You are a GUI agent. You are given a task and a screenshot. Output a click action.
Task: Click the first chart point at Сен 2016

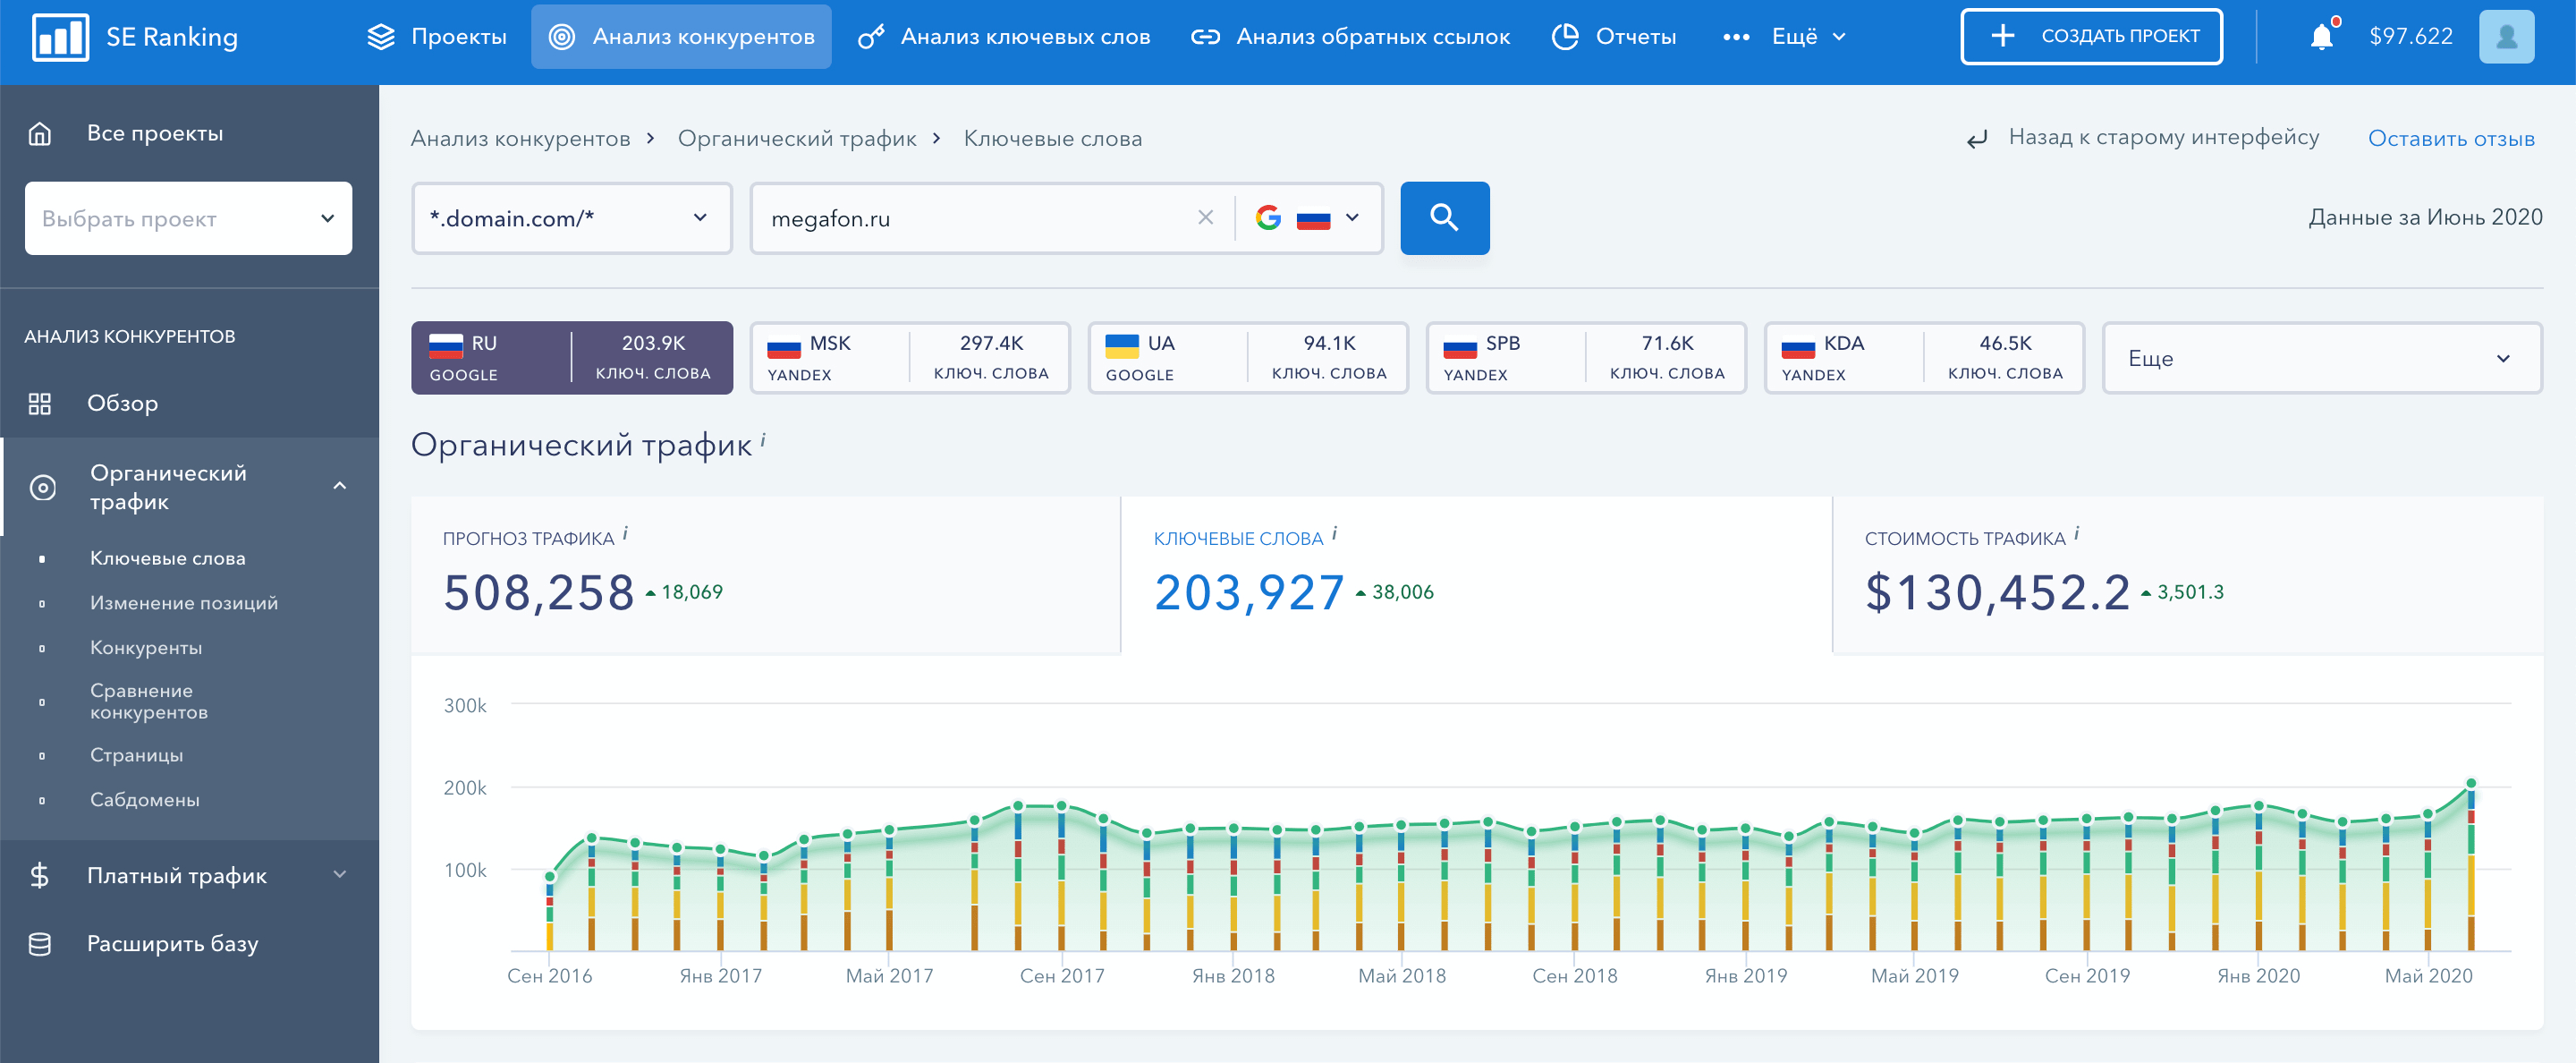[550, 877]
